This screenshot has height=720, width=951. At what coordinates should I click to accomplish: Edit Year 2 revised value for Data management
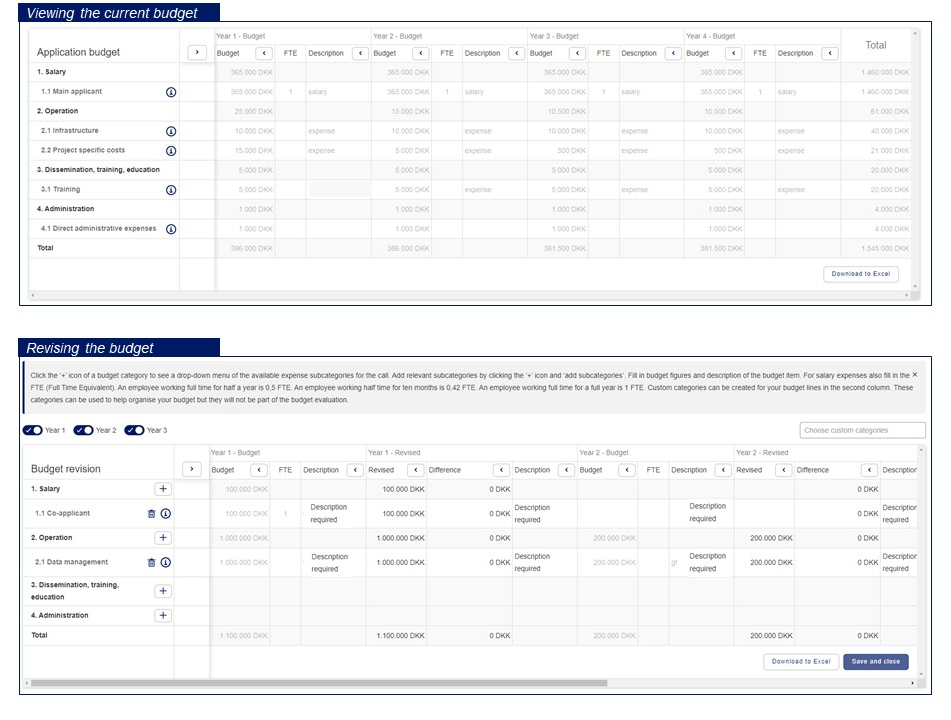coord(764,562)
